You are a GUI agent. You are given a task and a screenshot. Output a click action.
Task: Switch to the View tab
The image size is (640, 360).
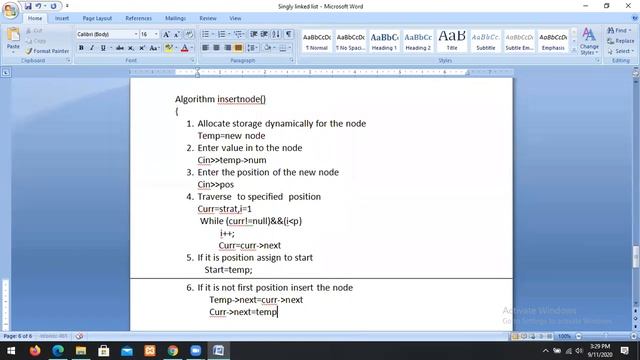(x=235, y=18)
